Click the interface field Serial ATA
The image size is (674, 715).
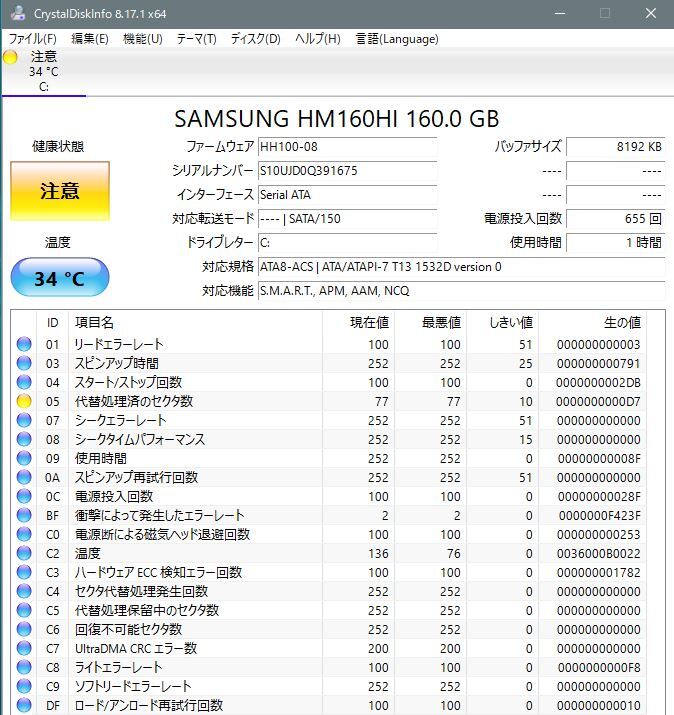[x=347, y=195]
